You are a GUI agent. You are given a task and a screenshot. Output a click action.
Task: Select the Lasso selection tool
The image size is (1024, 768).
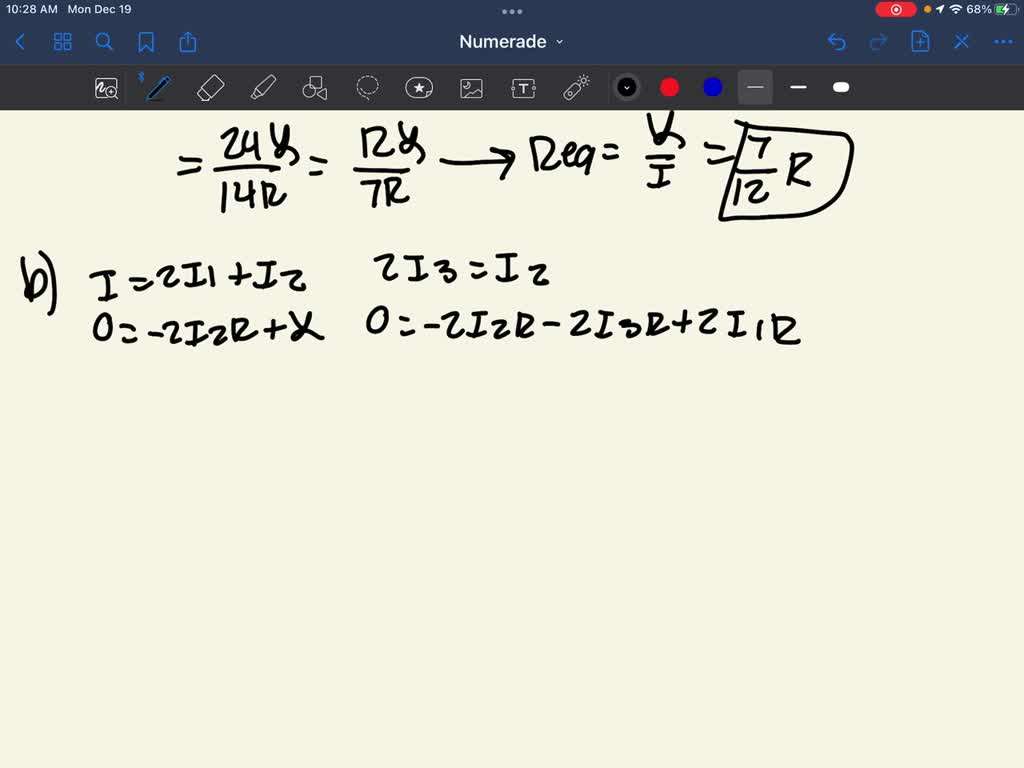367,88
